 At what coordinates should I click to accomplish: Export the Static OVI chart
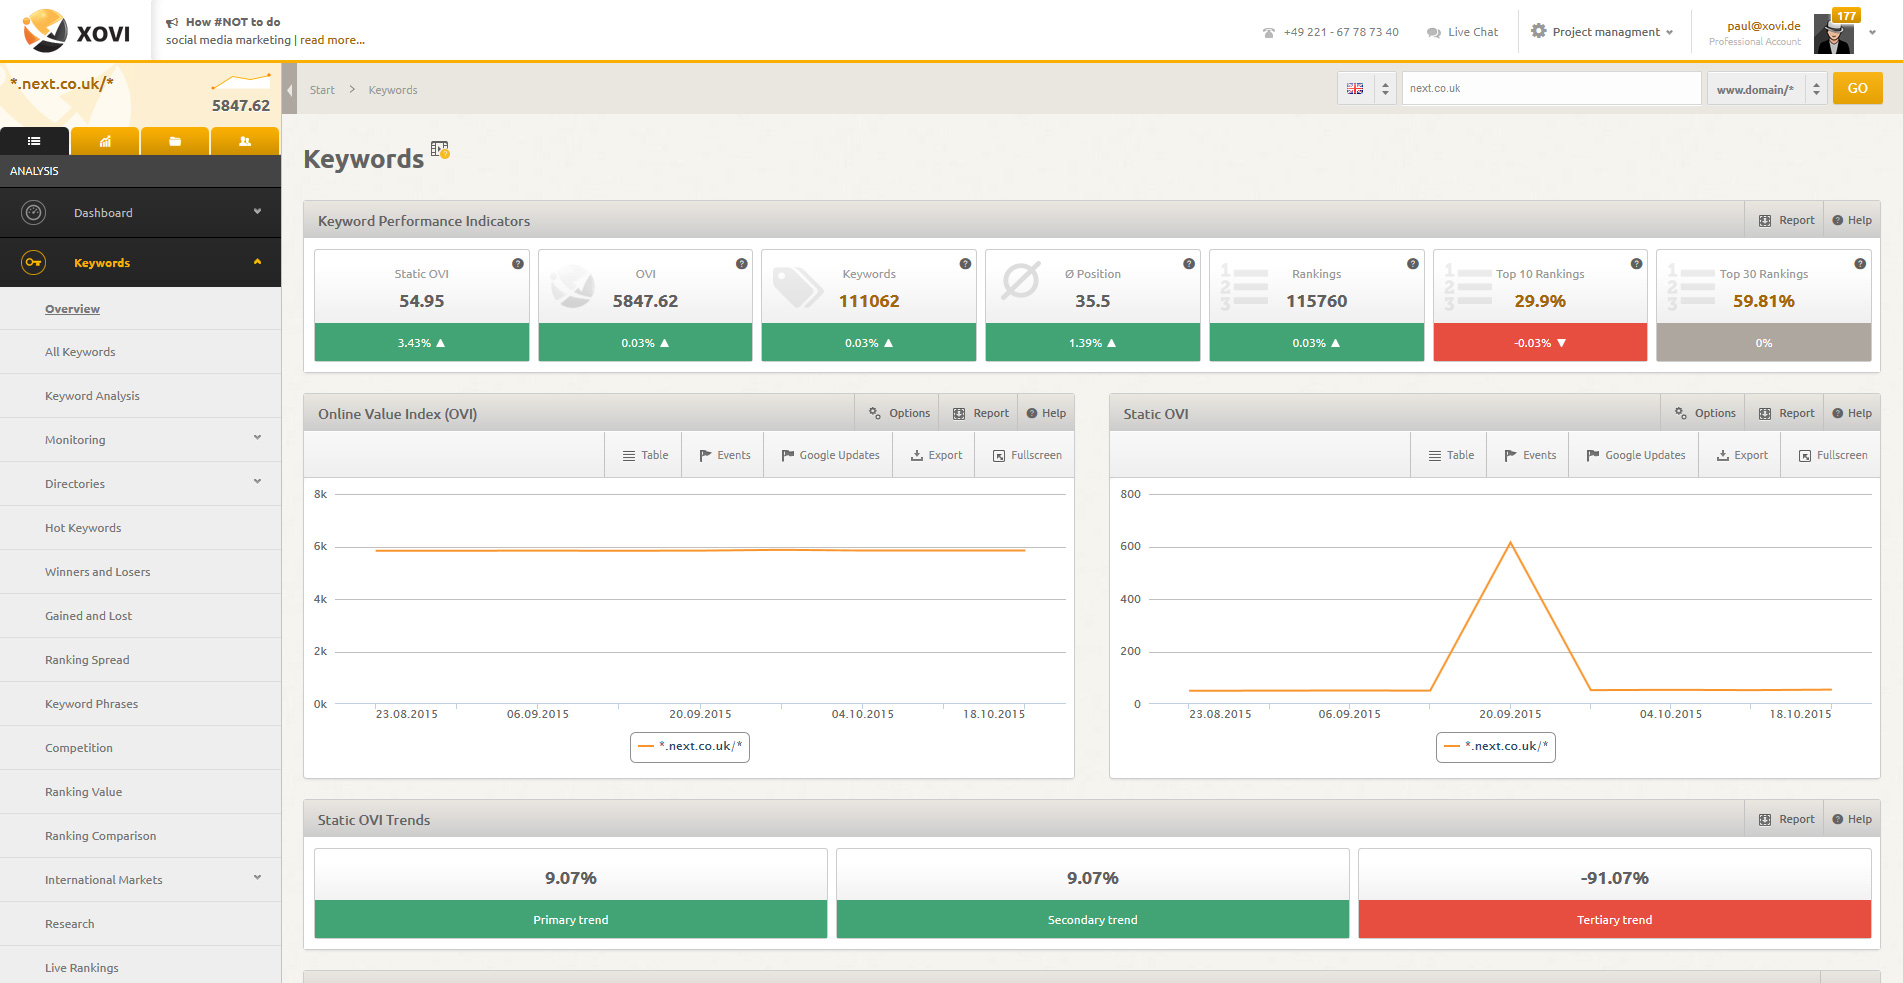pos(1741,455)
